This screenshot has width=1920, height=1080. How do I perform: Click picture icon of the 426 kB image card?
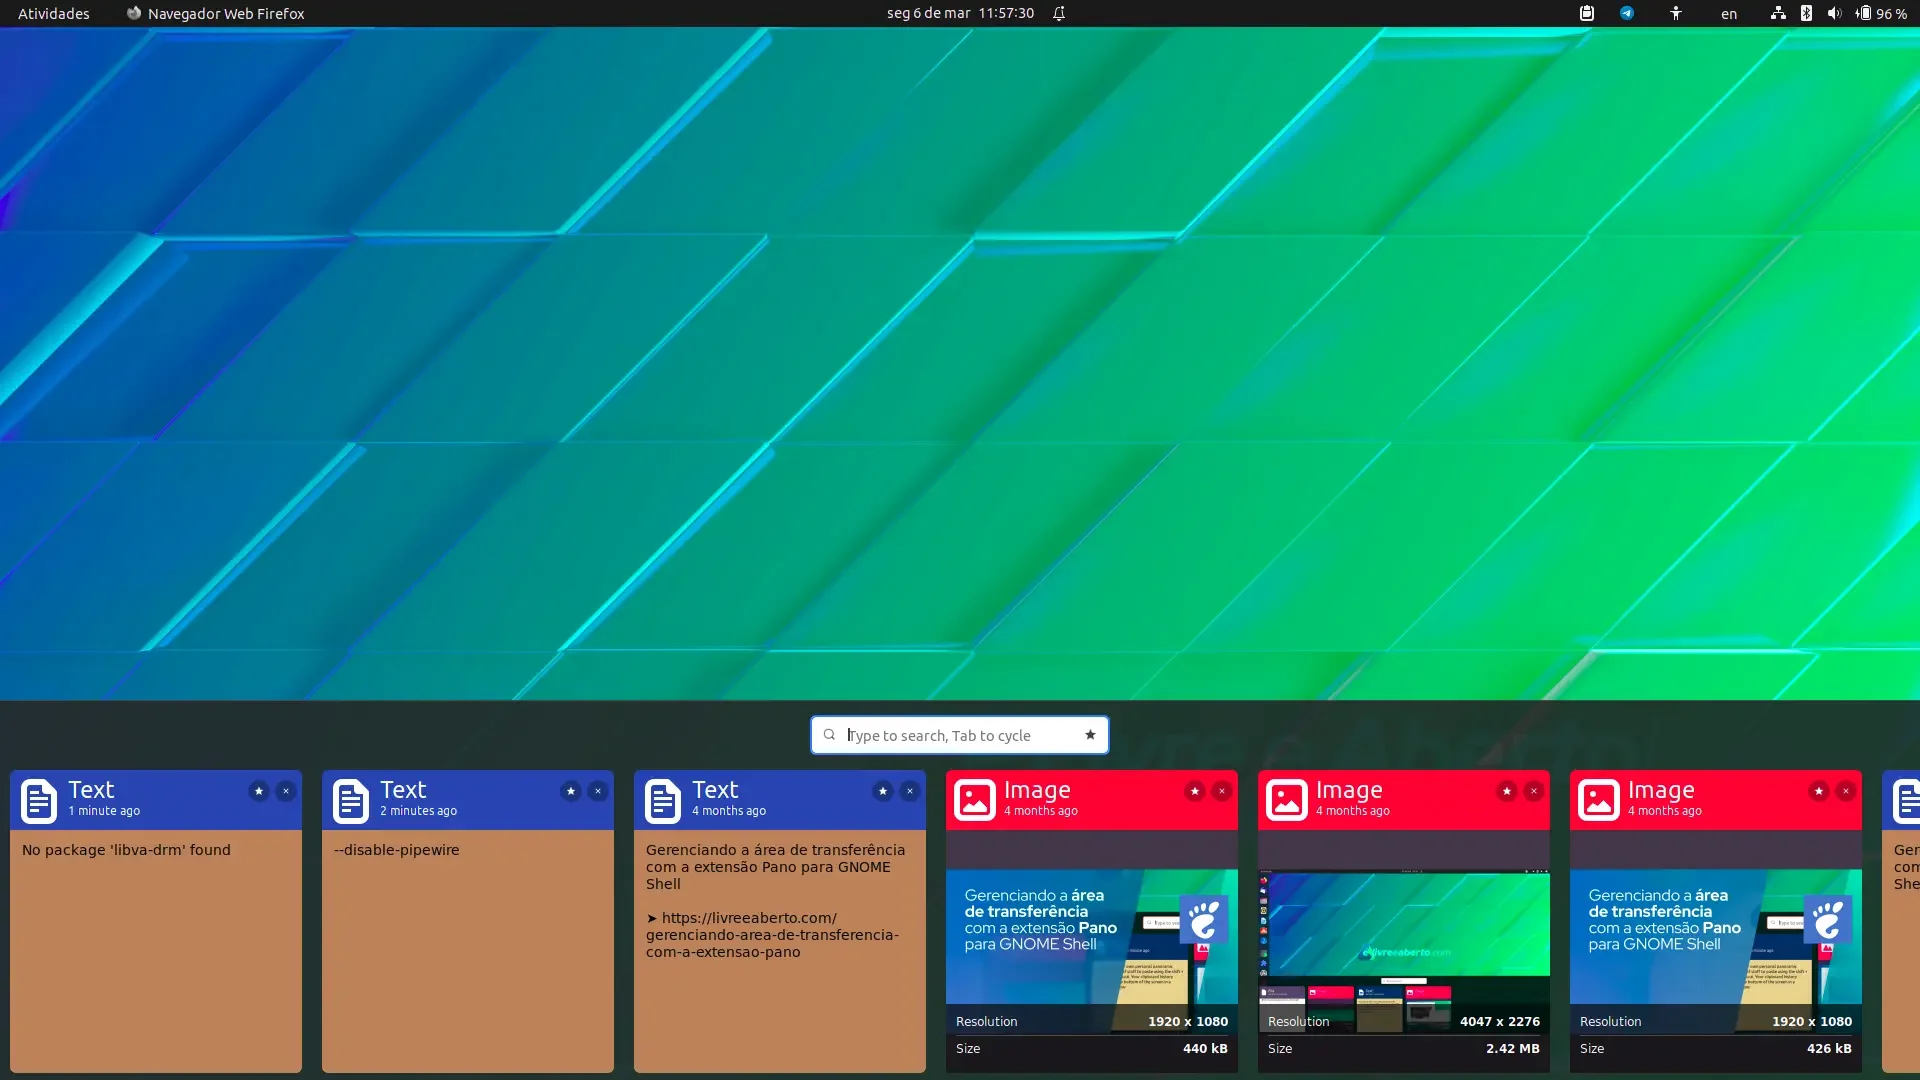pyautogui.click(x=1599, y=801)
